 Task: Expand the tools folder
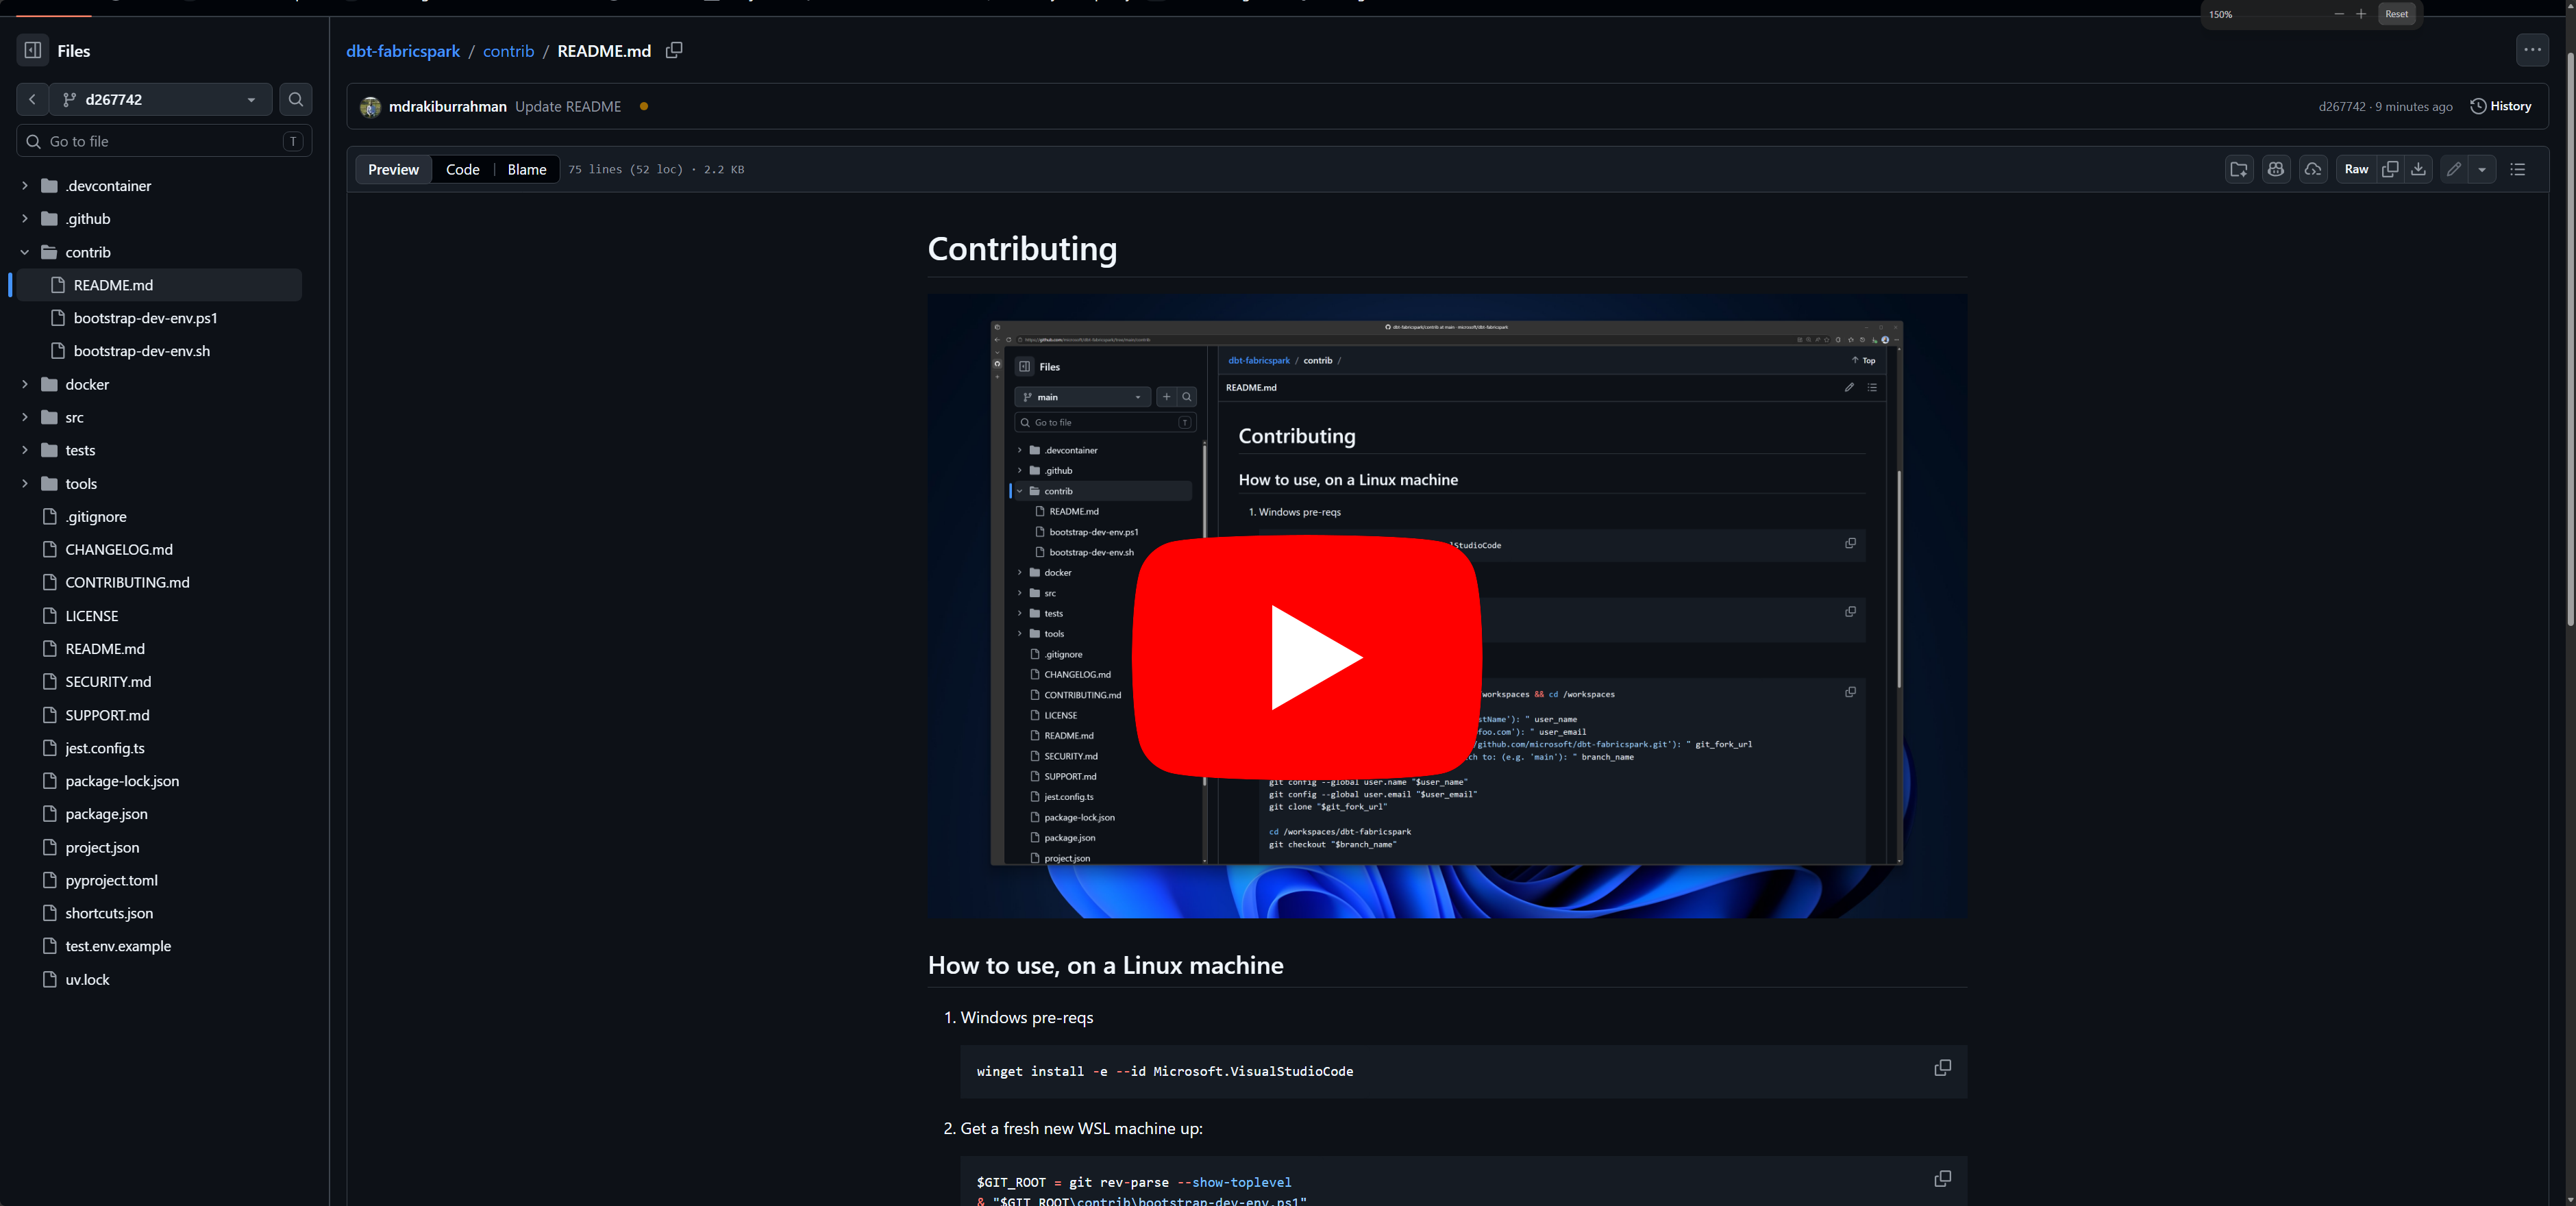25,483
